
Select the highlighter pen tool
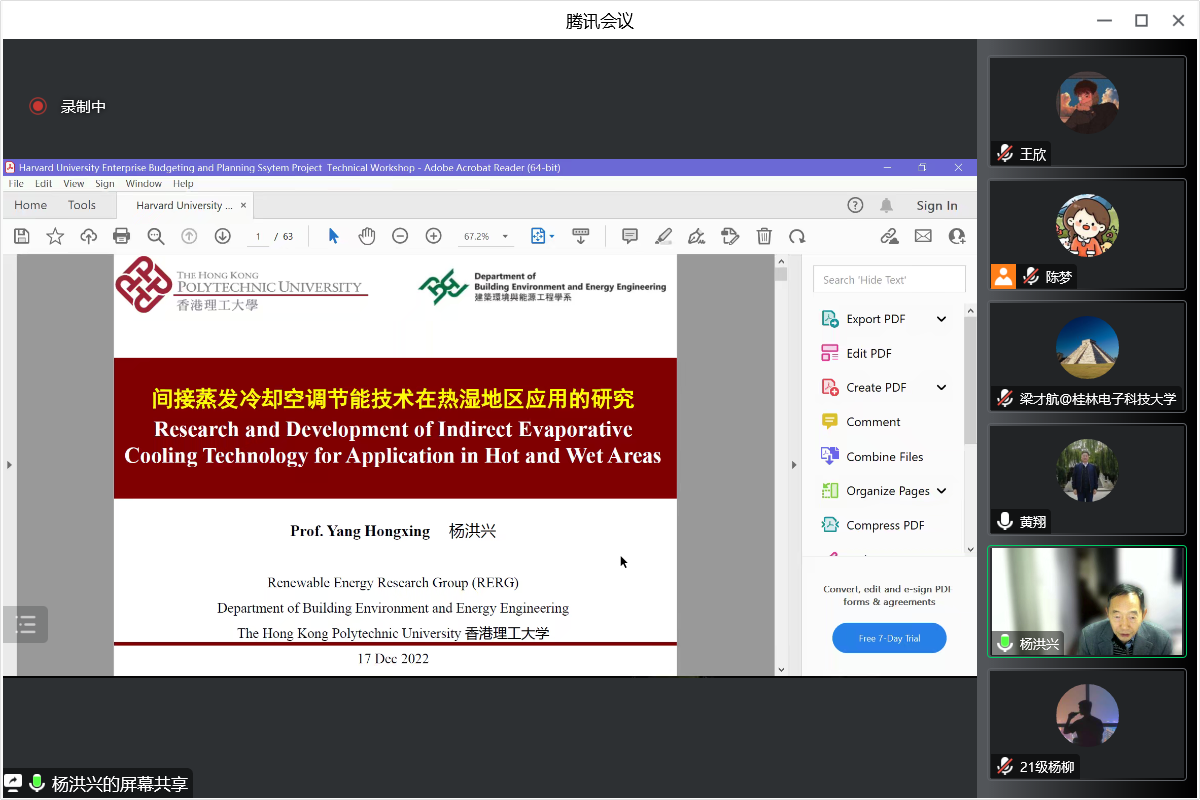click(663, 236)
